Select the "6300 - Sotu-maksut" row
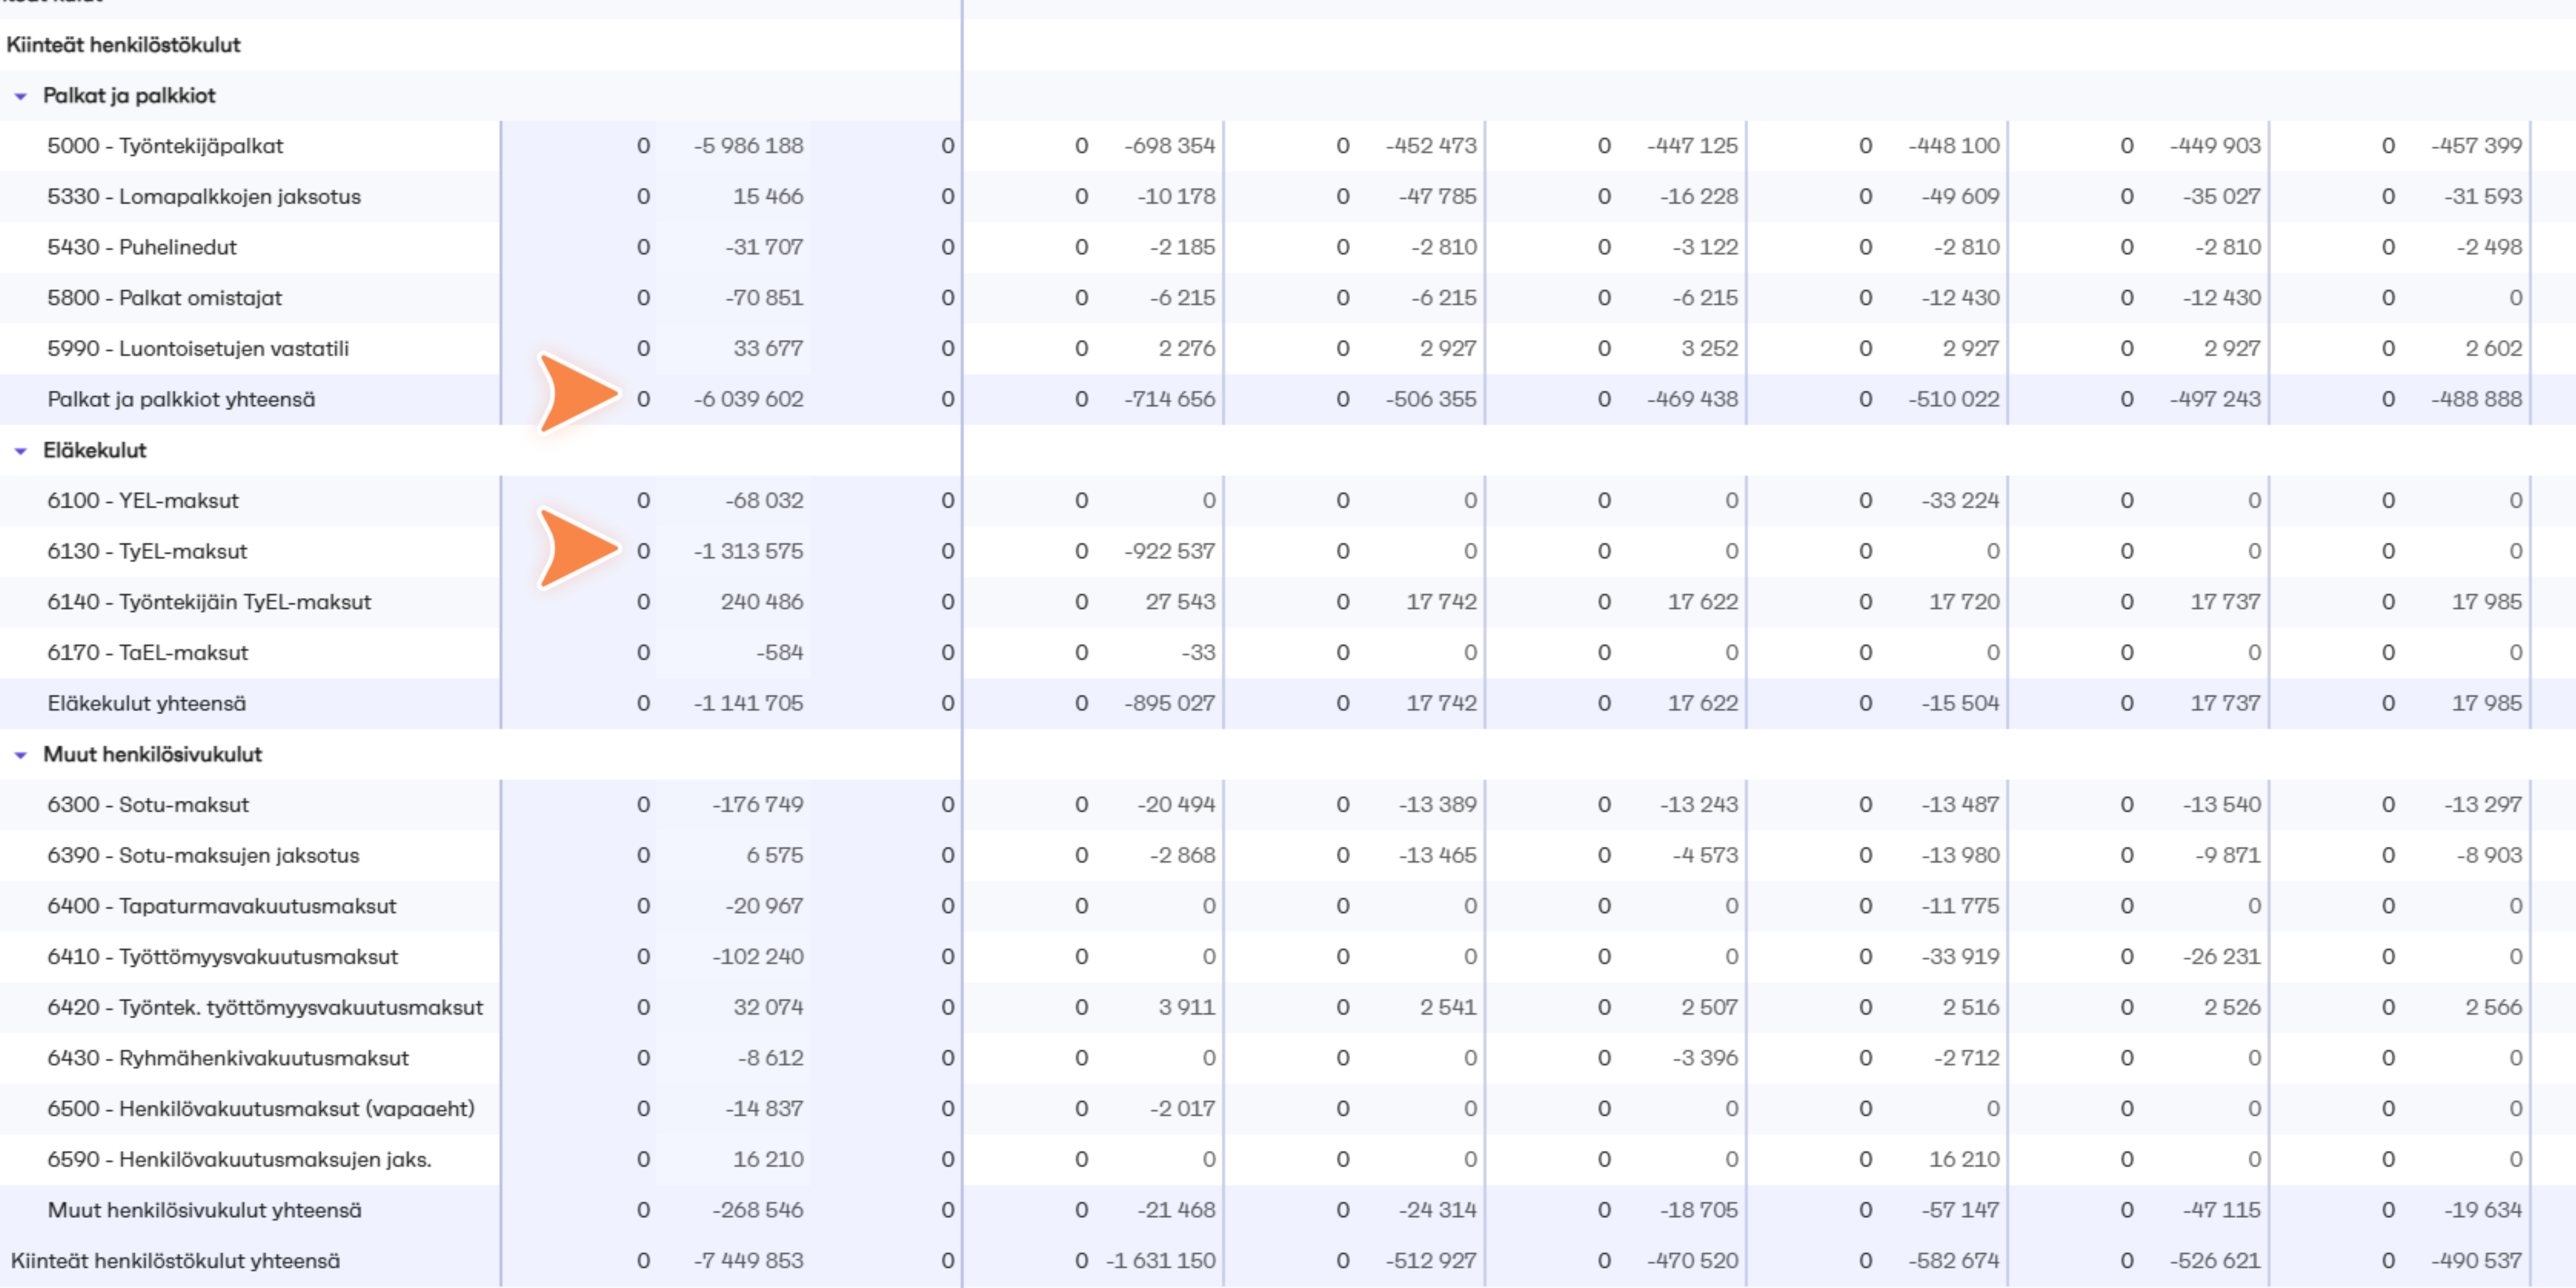Screen dimensions: 2576x1288 point(148,805)
